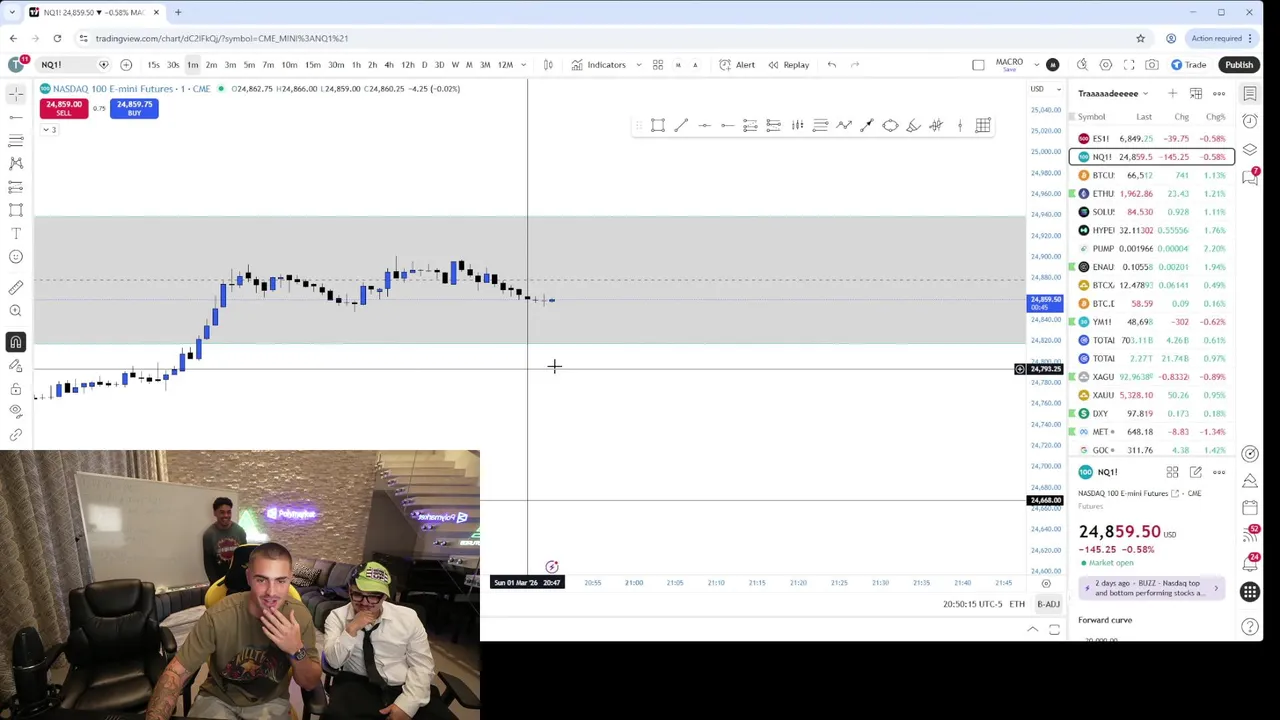Open the candlestick chart type selector
Viewport: 1280px width, 720px height.
coord(548,65)
